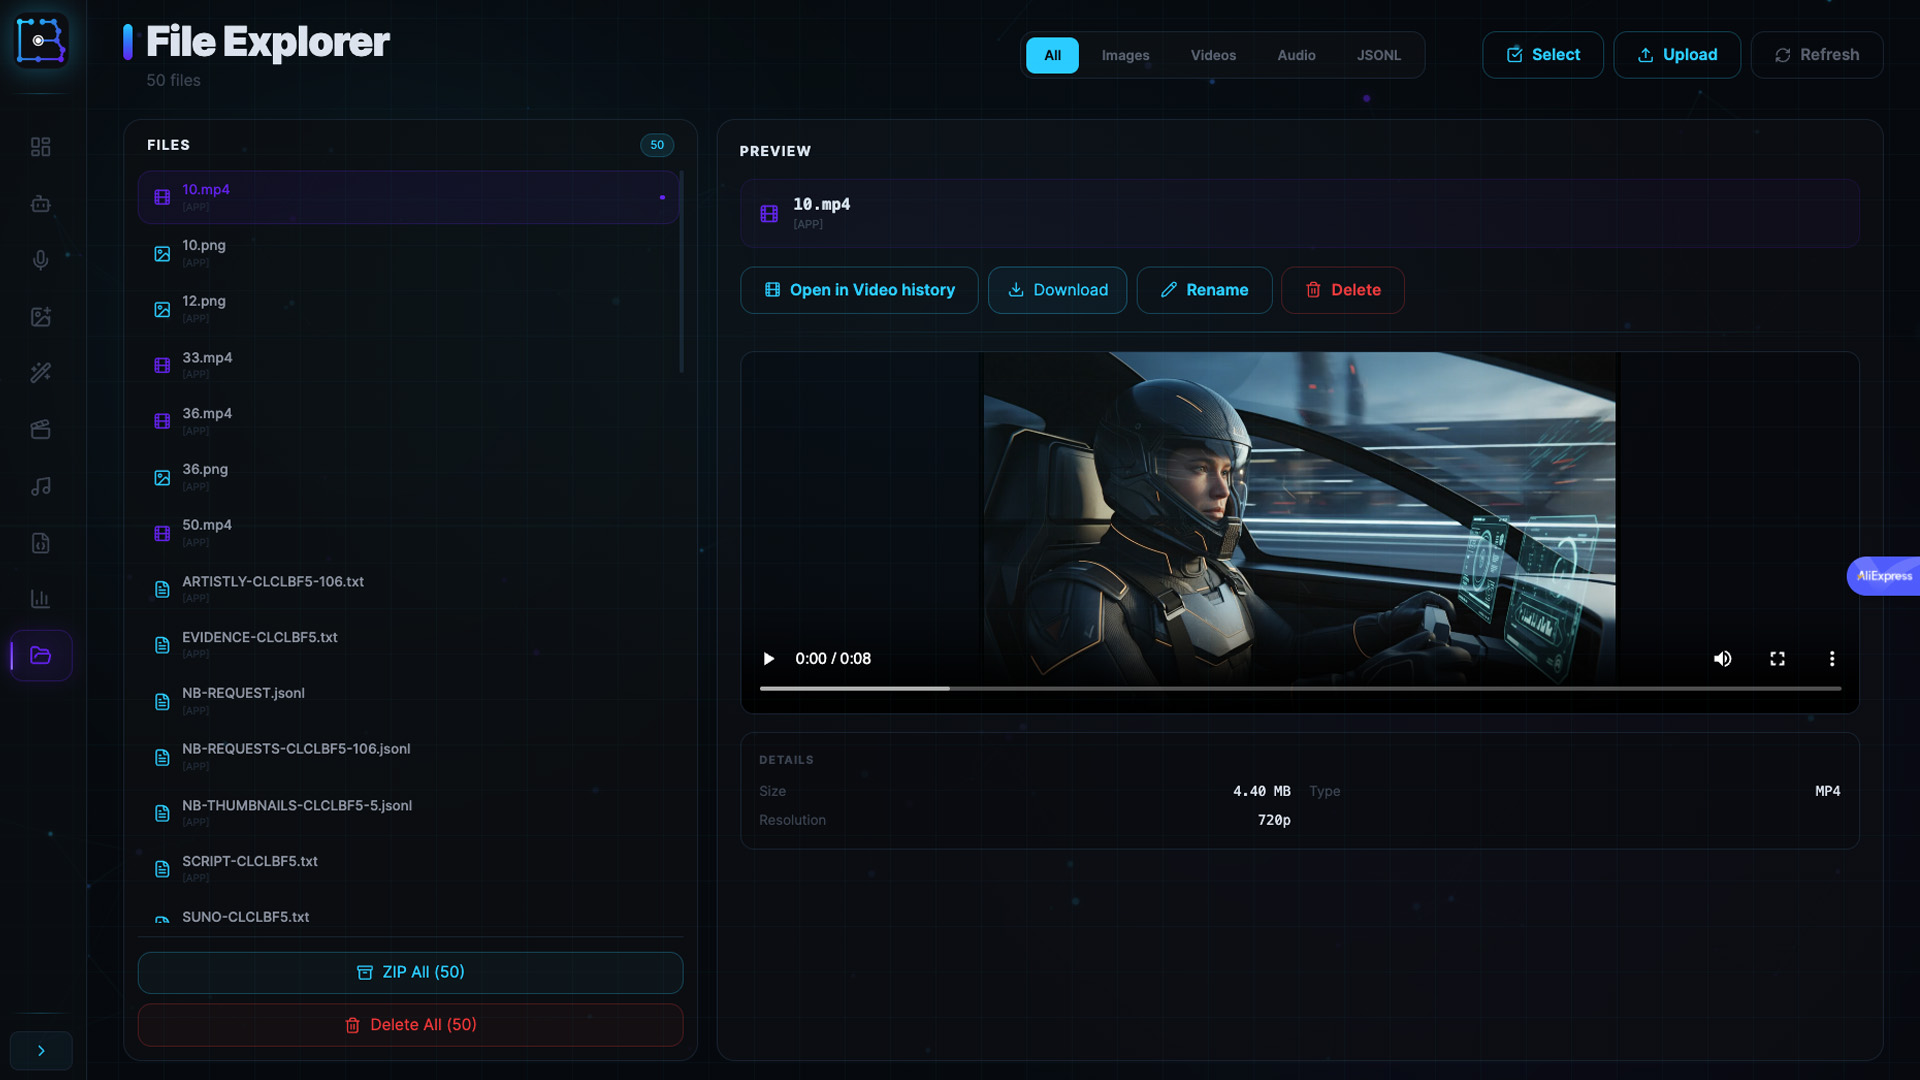The width and height of the screenshot is (1920, 1080).
Task: Click document icon beside NB-REQUEST.jsonl
Action: coord(162,701)
